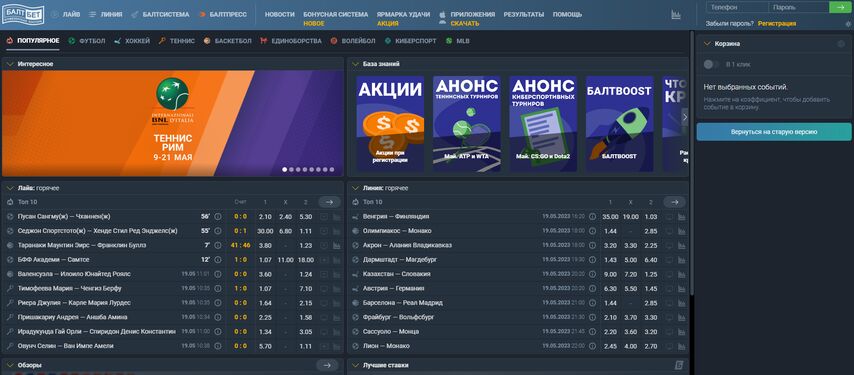Collapse the Интересное section
854x375 pixels.
(x=10, y=64)
